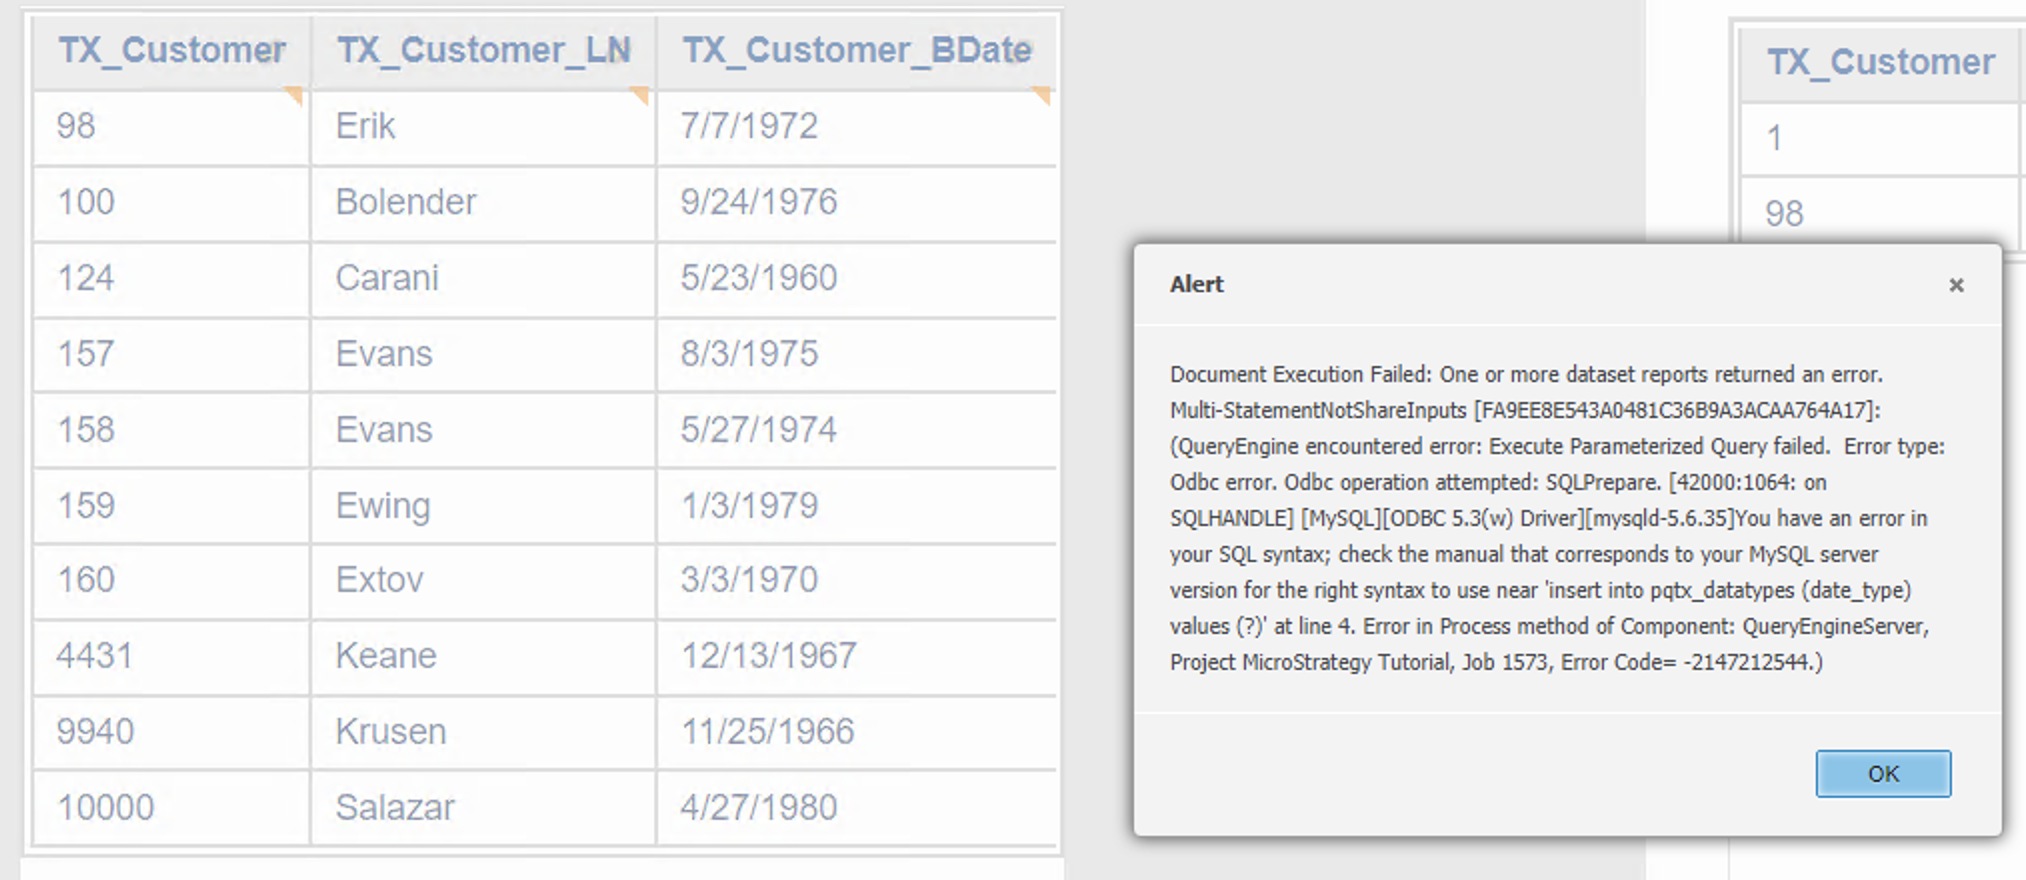Click the Evans row with birthdate 5/27/1974
Viewport: 2026px width, 880px height.
tap(483, 429)
